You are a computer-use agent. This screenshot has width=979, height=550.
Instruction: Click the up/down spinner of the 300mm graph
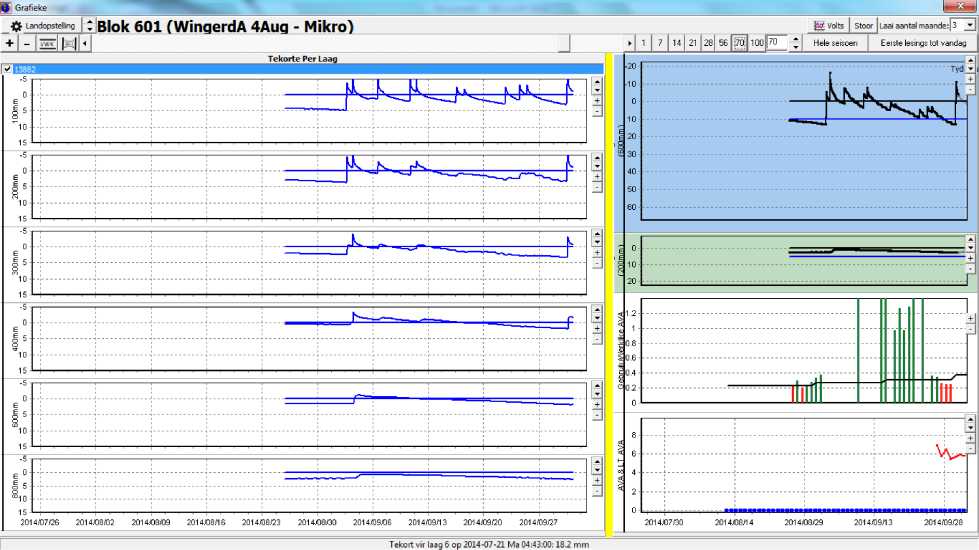(597, 238)
